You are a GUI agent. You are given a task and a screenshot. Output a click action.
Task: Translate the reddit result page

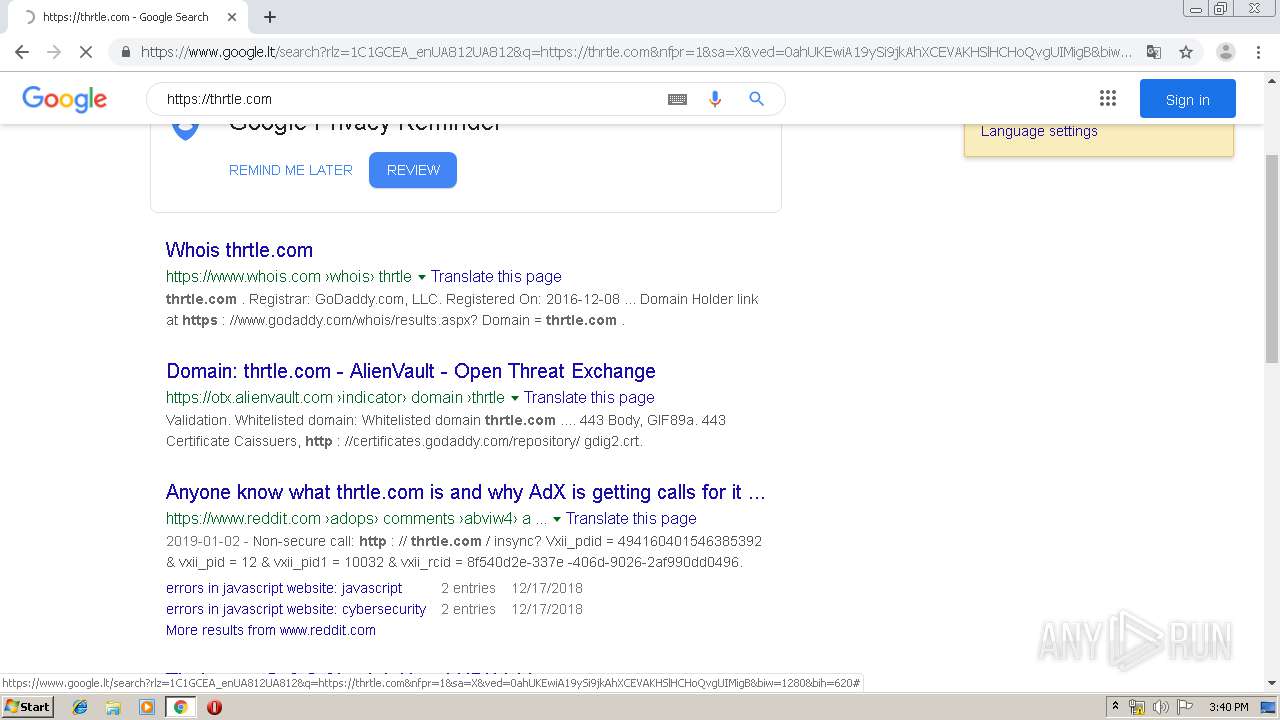click(631, 518)
